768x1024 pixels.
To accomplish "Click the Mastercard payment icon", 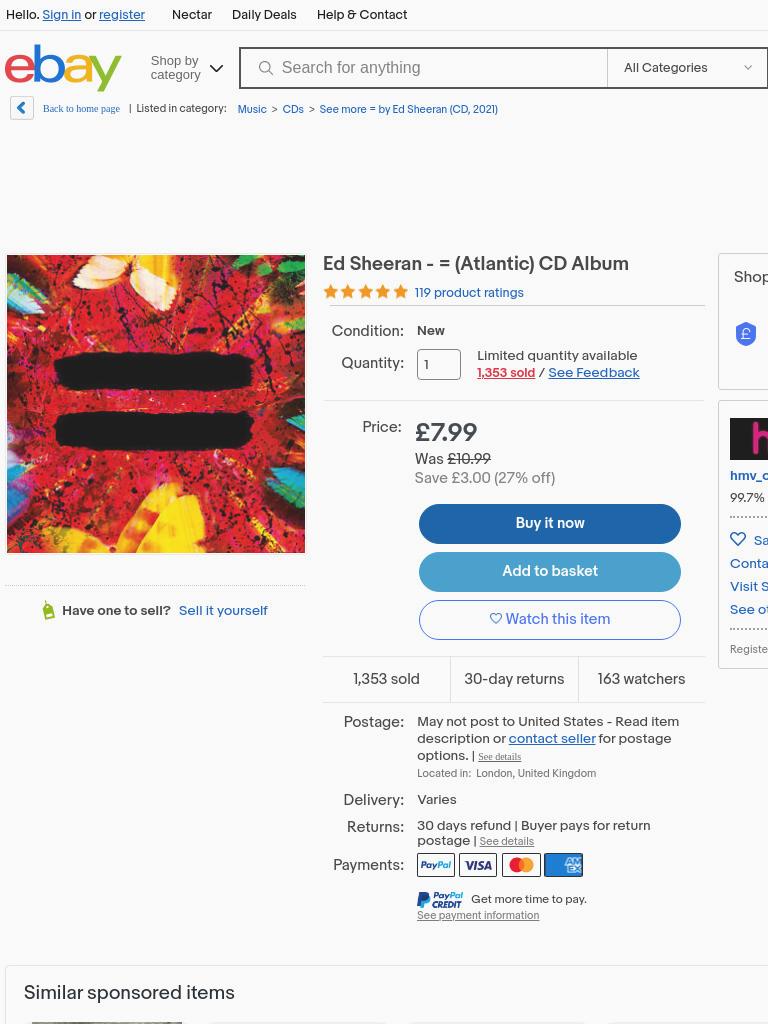I will 521,865.
